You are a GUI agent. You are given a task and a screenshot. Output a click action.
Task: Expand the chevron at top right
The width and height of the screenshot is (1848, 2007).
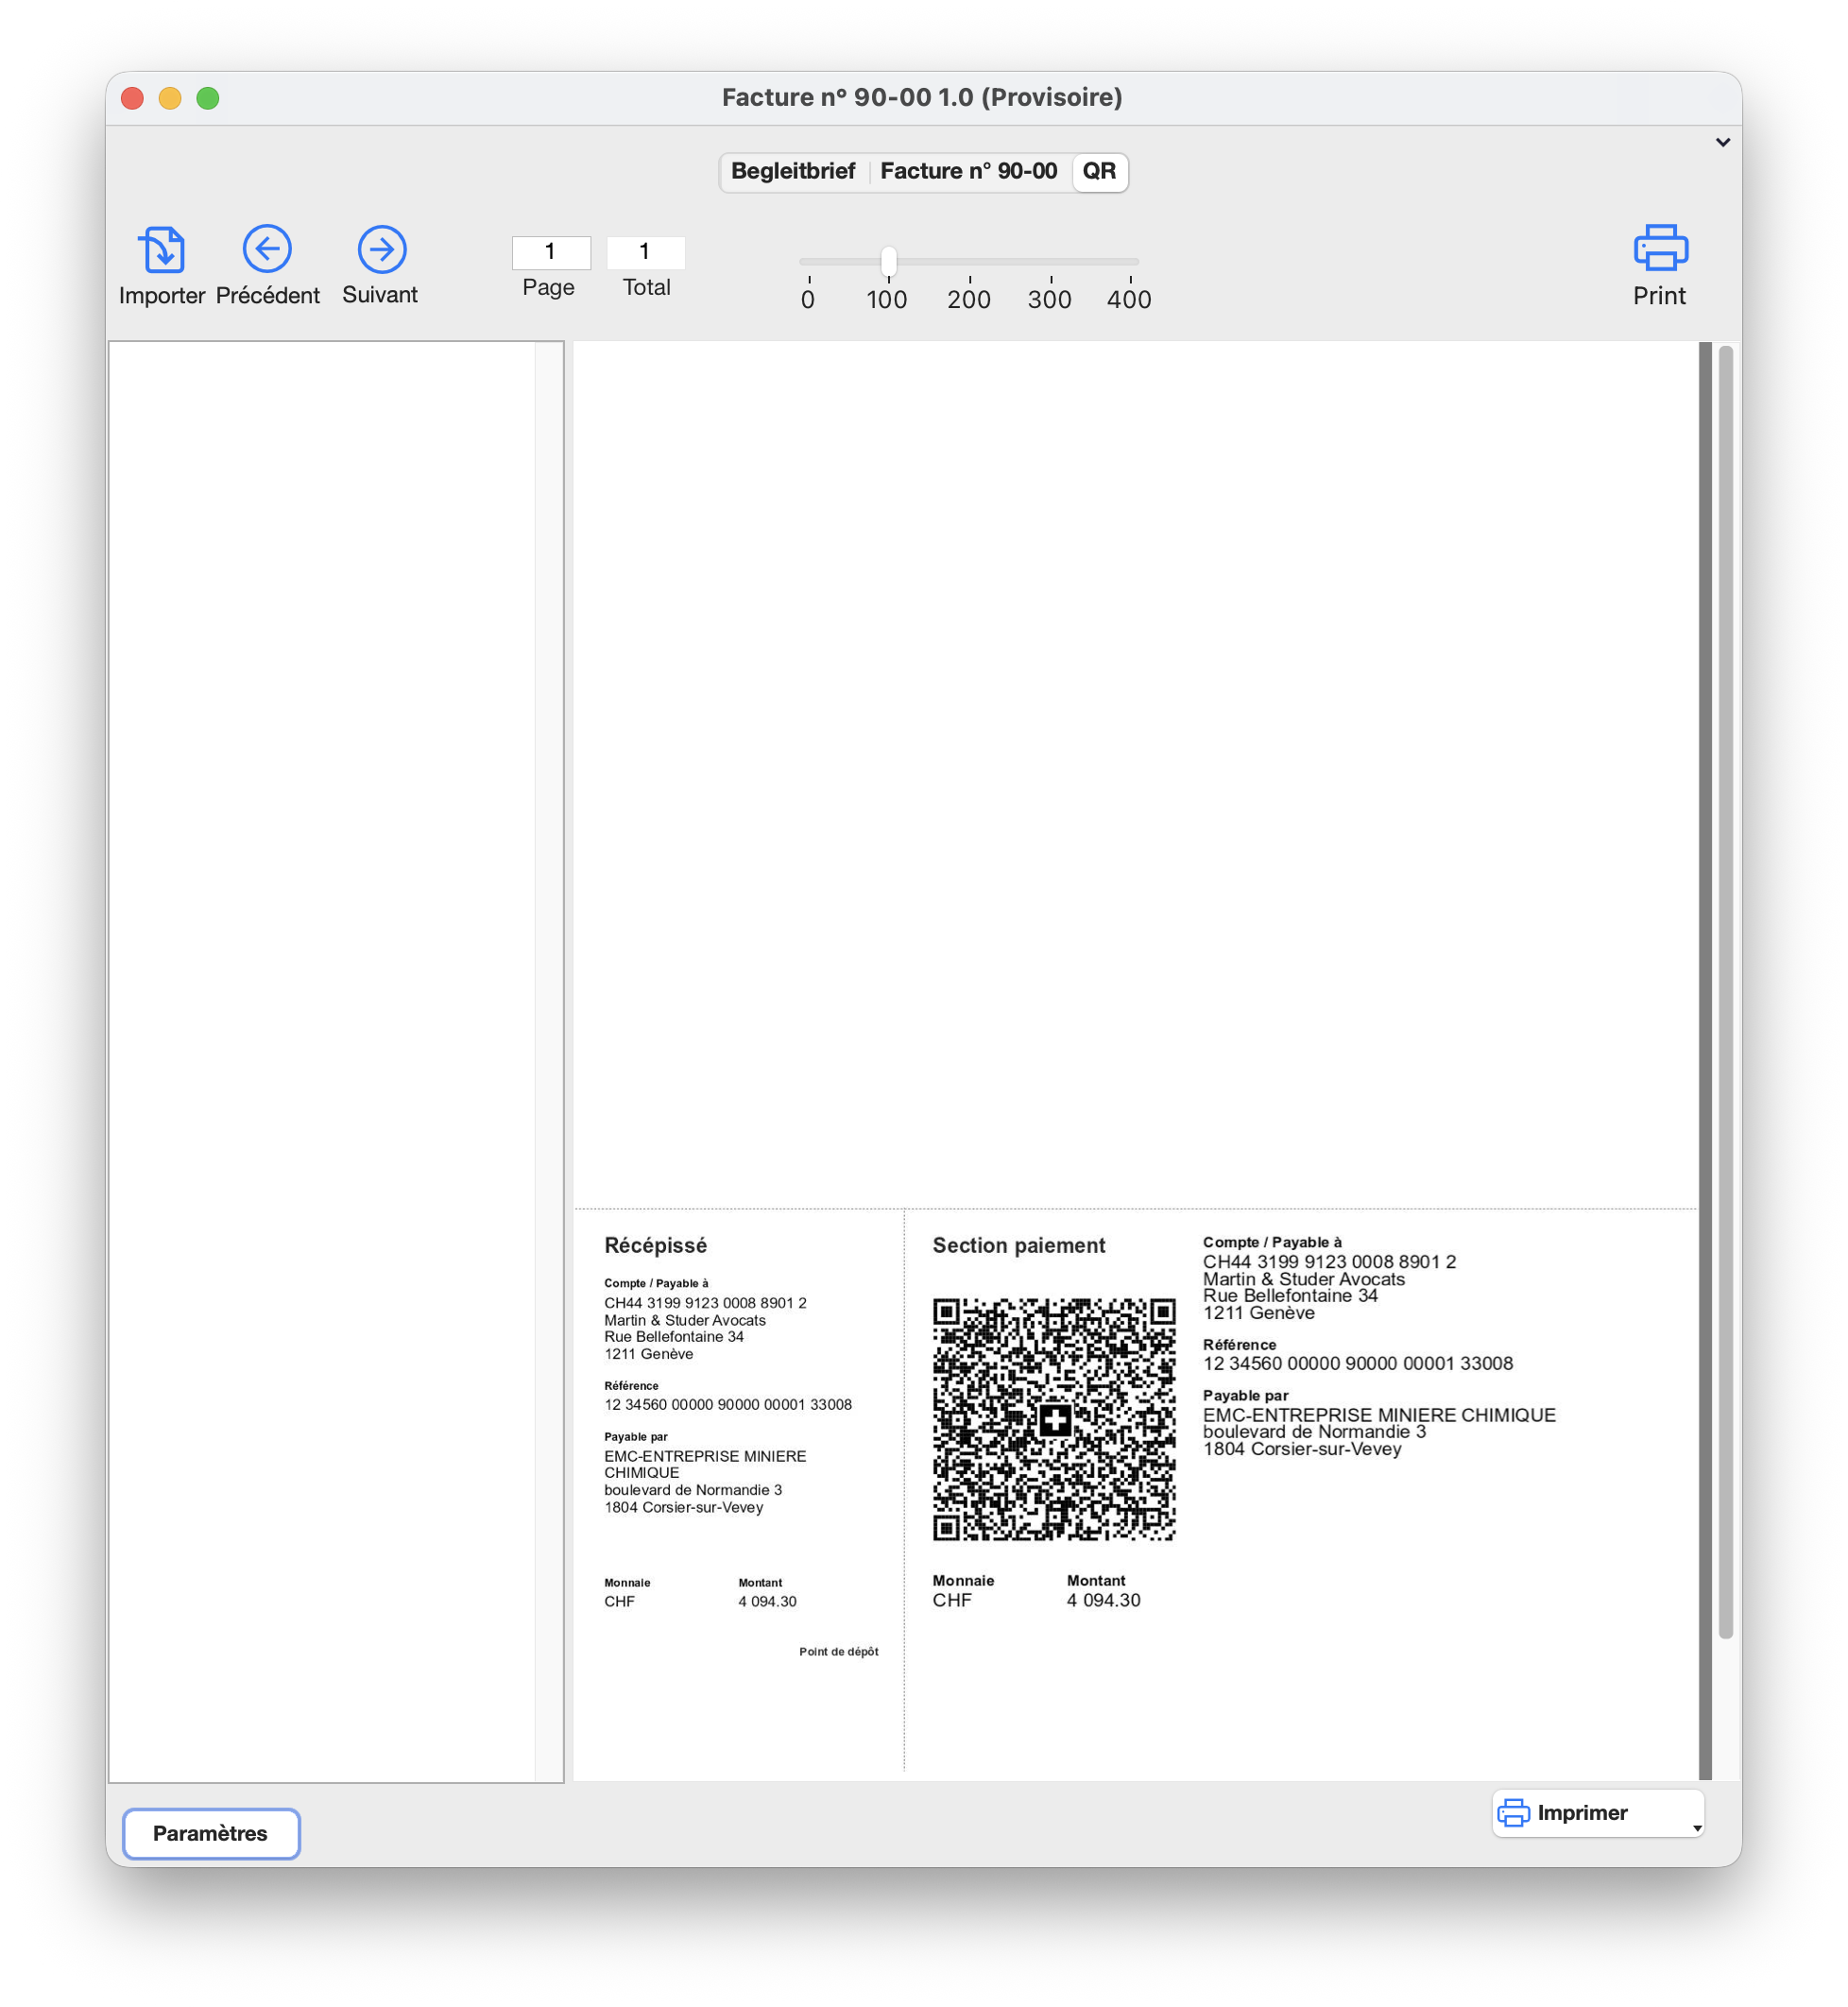1722,142
